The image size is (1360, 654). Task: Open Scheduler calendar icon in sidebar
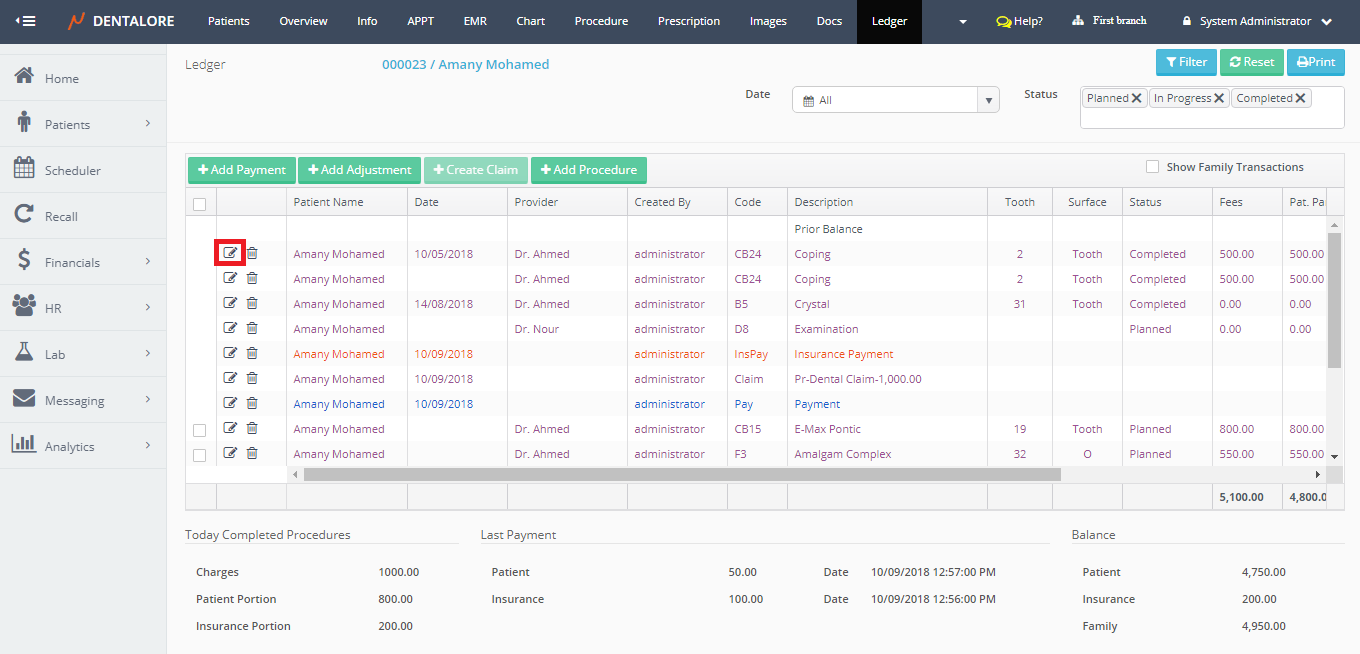click(24, 169)
